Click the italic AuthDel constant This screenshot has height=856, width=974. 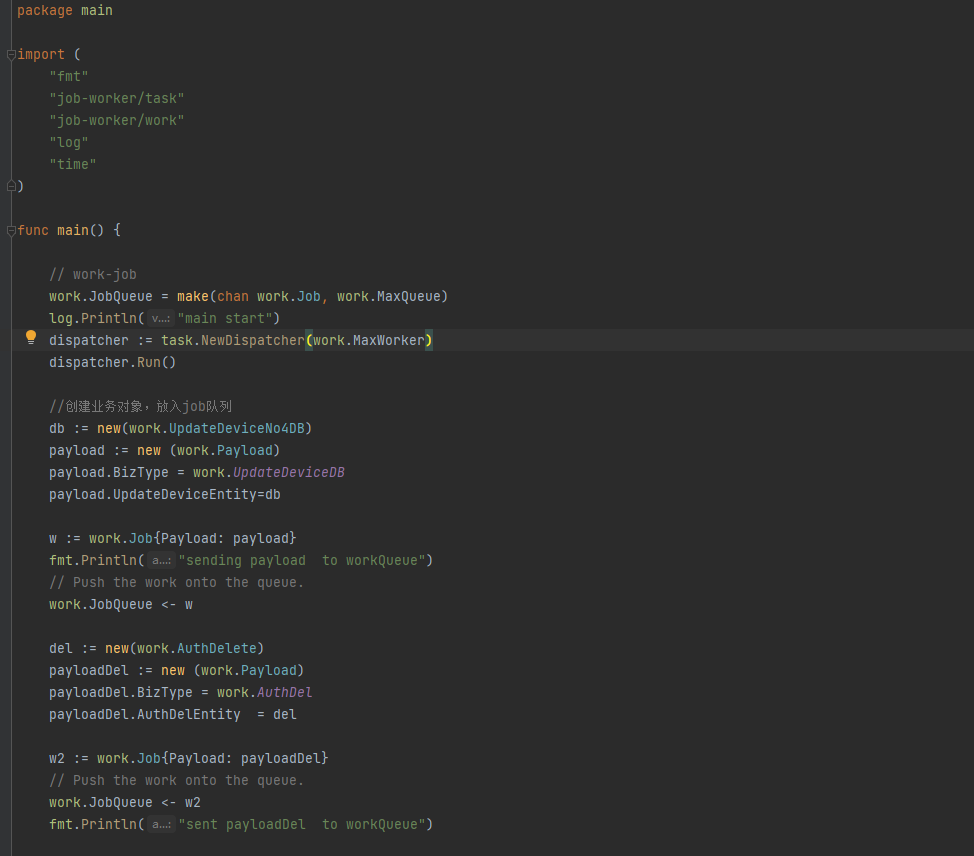pyautogui.click(x=285, y=693)
